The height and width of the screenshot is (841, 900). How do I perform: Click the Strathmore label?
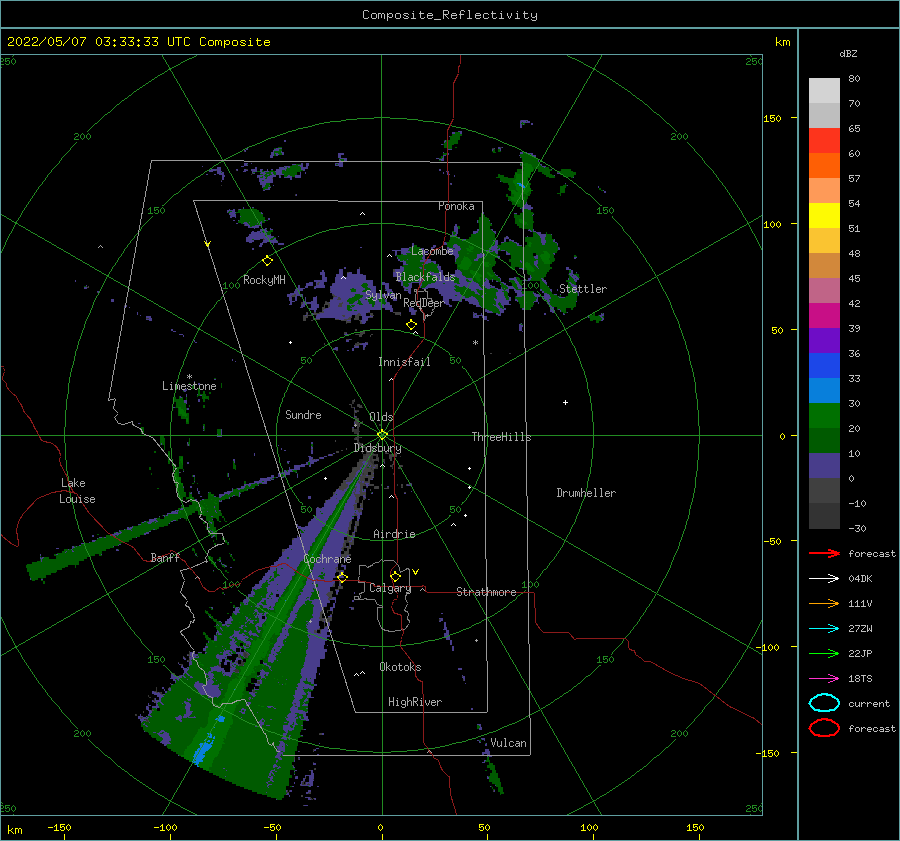(487, 592)
